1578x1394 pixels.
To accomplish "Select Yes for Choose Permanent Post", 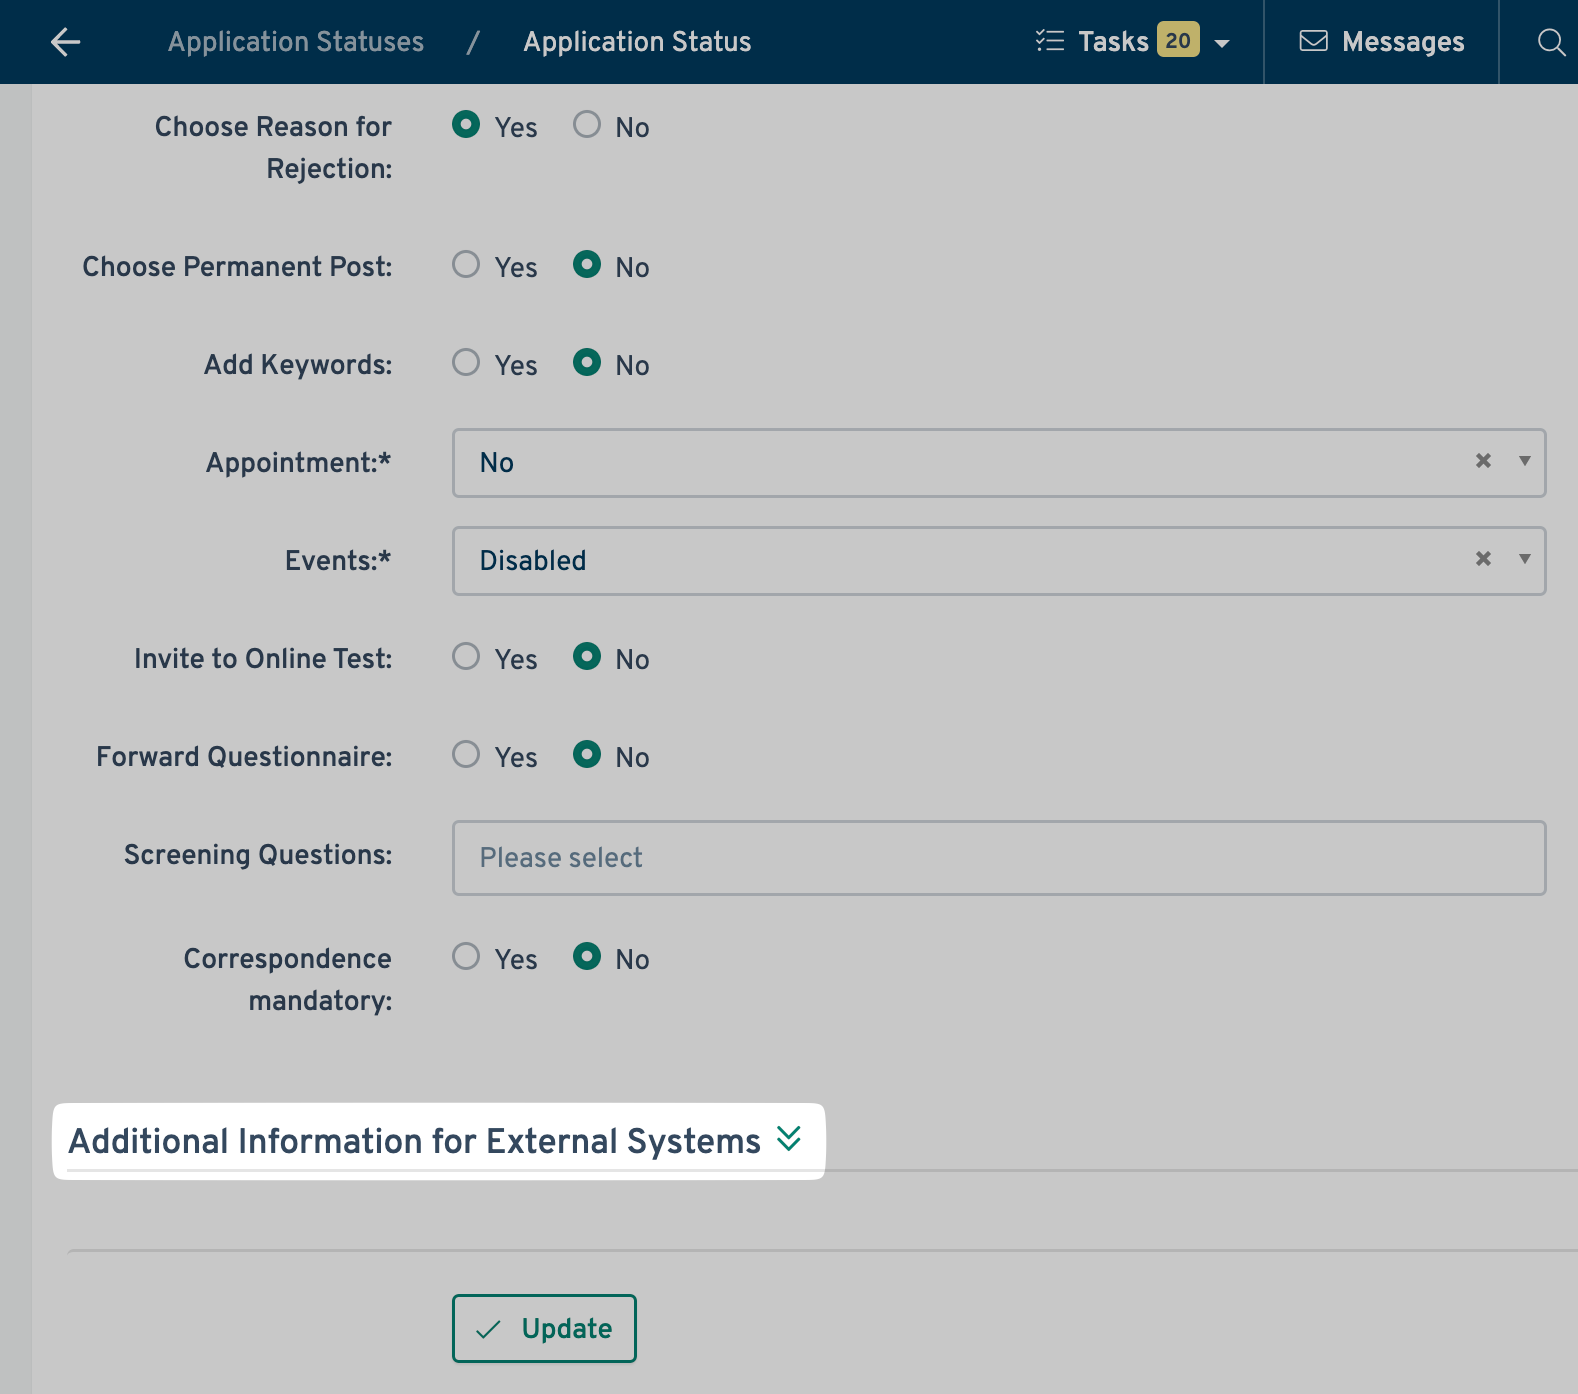I will [x=466, y=265].
